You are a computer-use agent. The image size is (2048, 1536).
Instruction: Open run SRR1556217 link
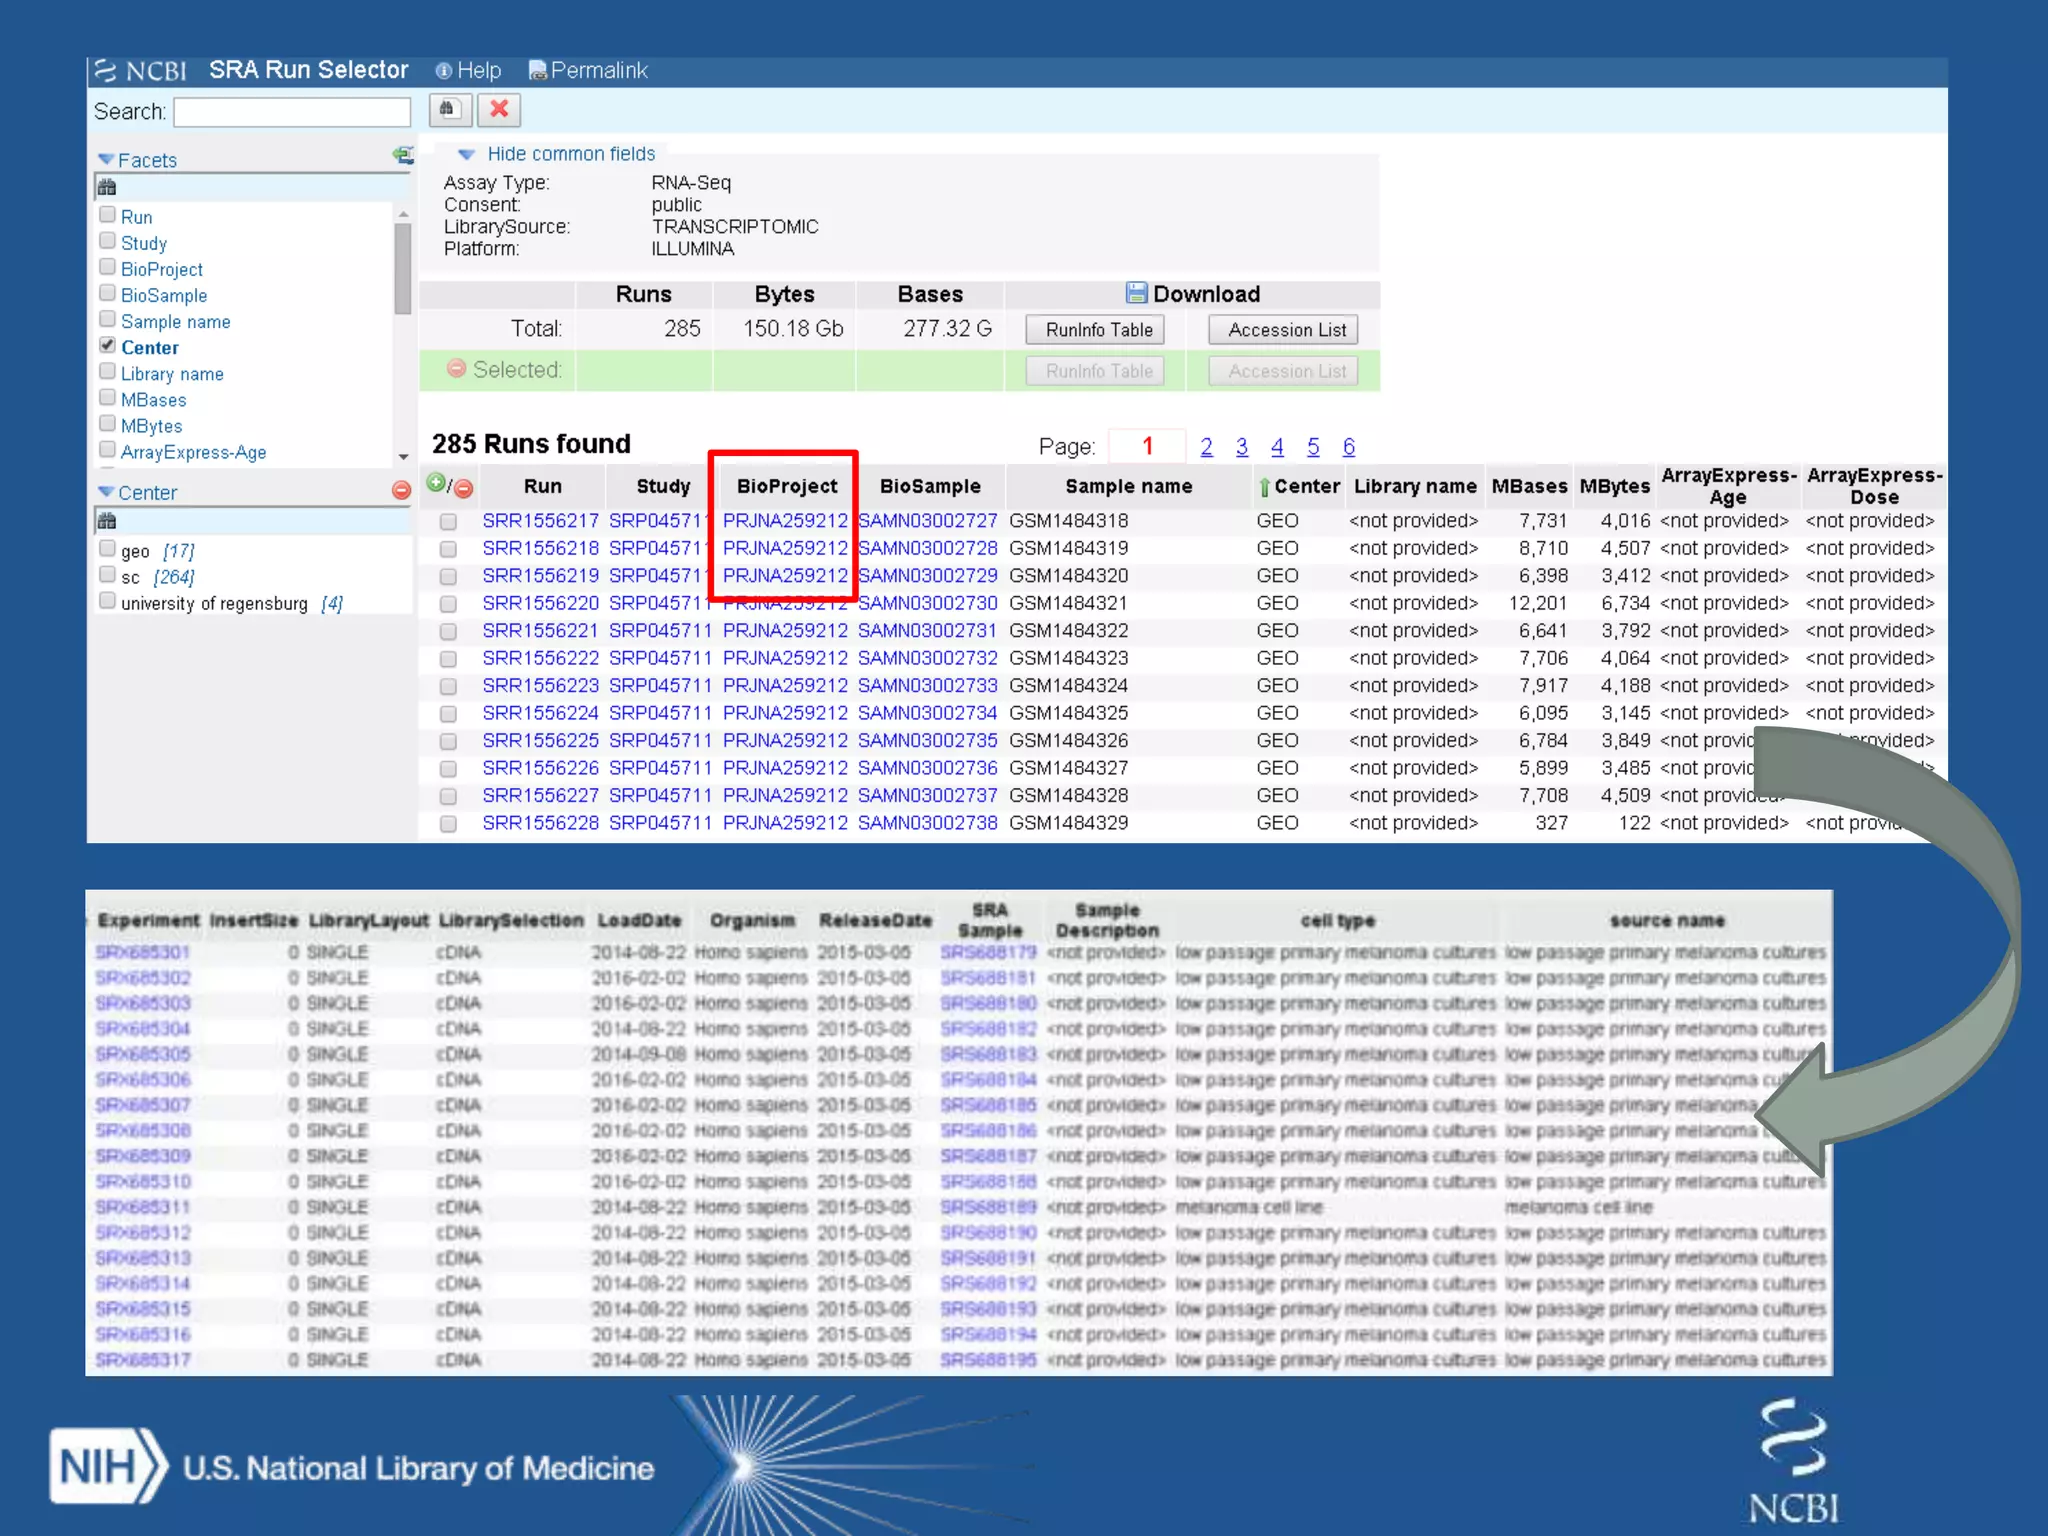coord(540,521)
